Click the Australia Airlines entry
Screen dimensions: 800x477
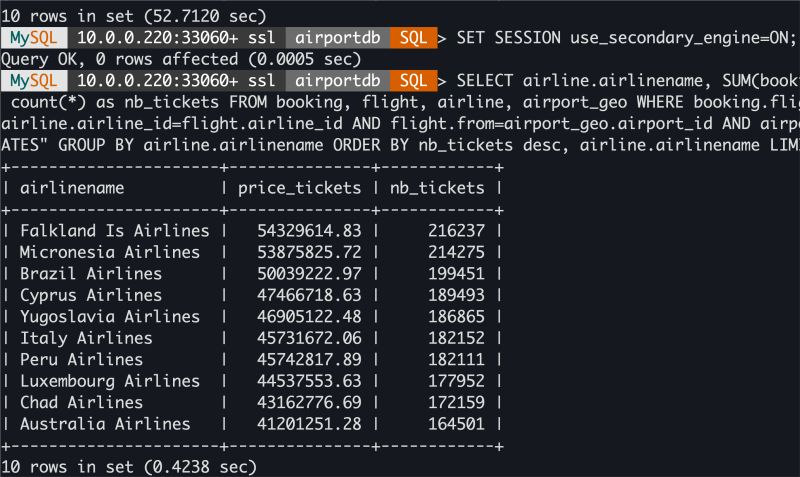click(x=105, y=424)
